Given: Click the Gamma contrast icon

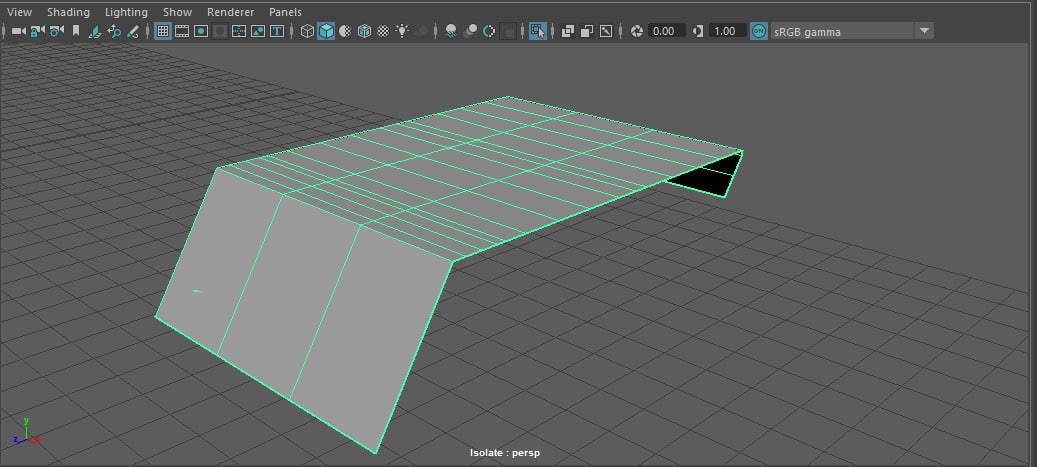Looking at the screenshot, I should pos(698,31).
